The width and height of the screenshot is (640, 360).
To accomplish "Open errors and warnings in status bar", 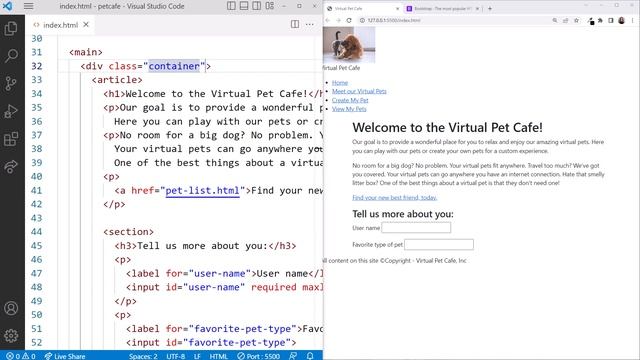I will click(x=21, y=356).
